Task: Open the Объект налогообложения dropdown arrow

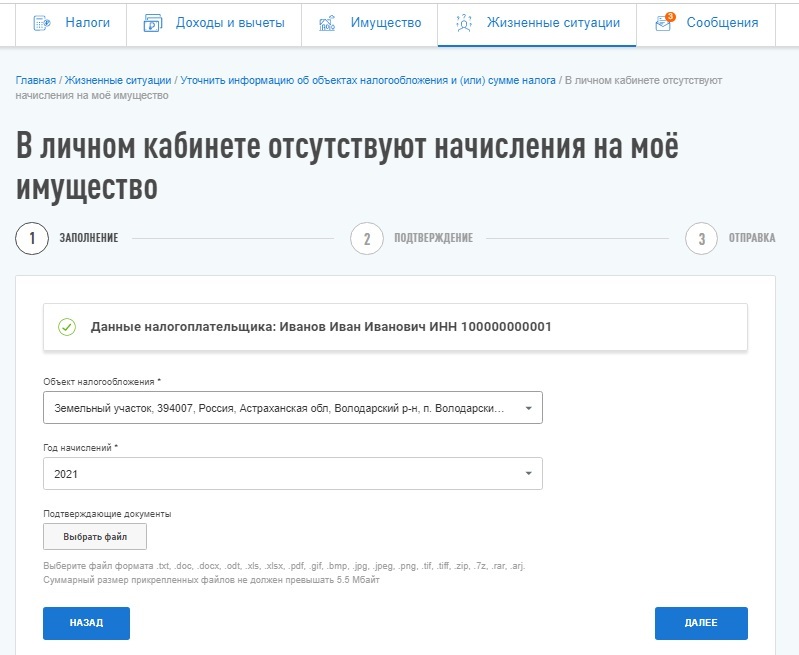Action: click(x=528, y=408)
